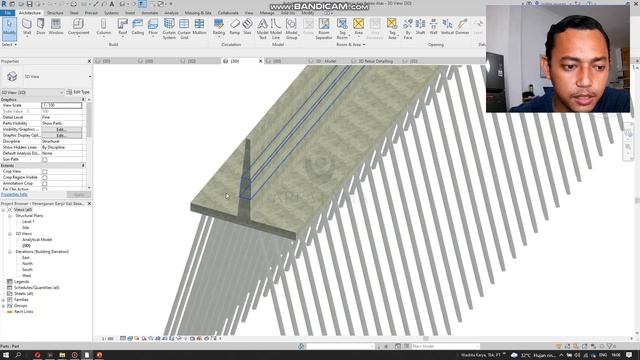Select the Ramp tool
The height and width of the screenshot is (360, 640).
pos(235,27)
